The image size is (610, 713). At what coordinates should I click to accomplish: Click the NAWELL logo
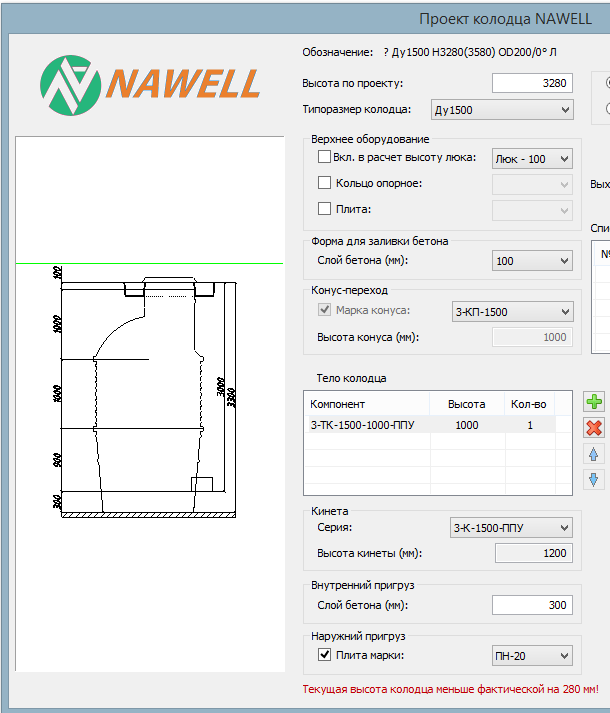point(150,85)
